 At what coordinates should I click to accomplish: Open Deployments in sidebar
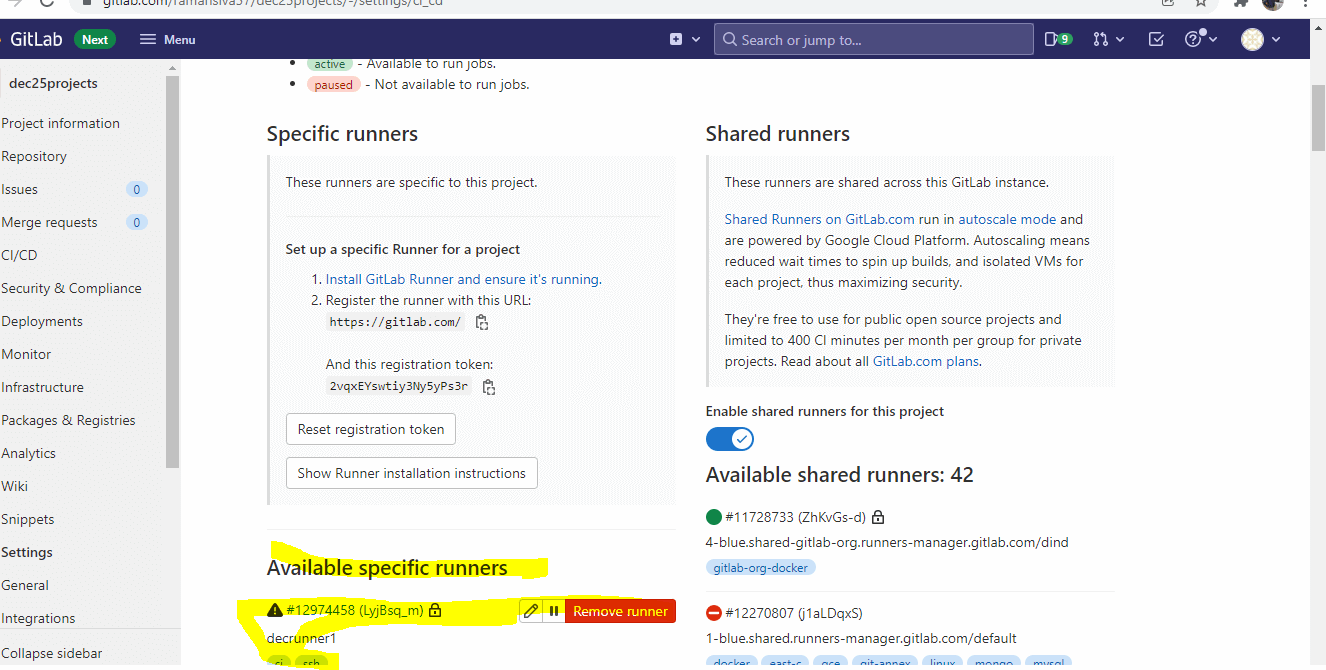[42, 321]
